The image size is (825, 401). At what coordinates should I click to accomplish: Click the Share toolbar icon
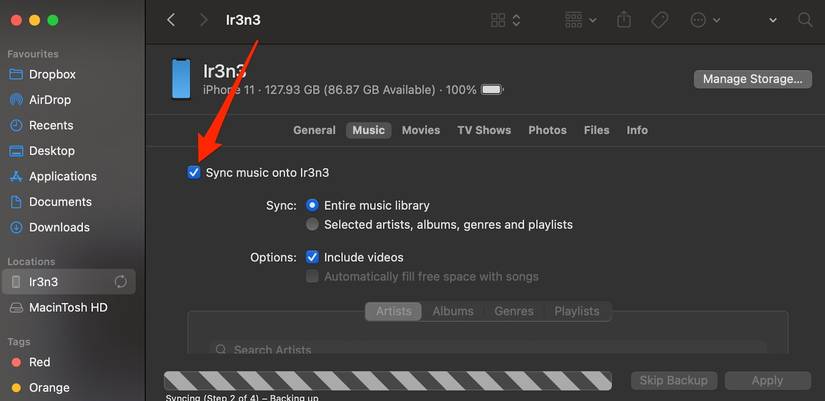coord(623,20)
